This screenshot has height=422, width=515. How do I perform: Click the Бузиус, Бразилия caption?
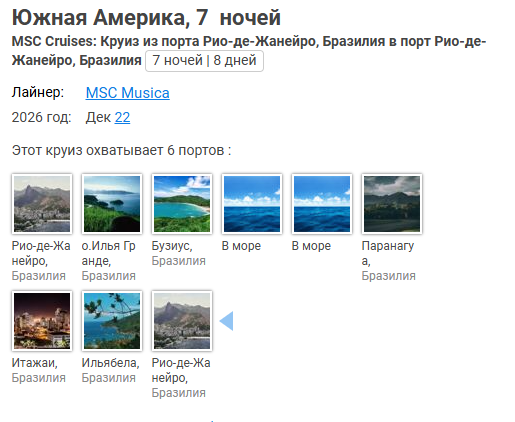click(x=179, y=253)
